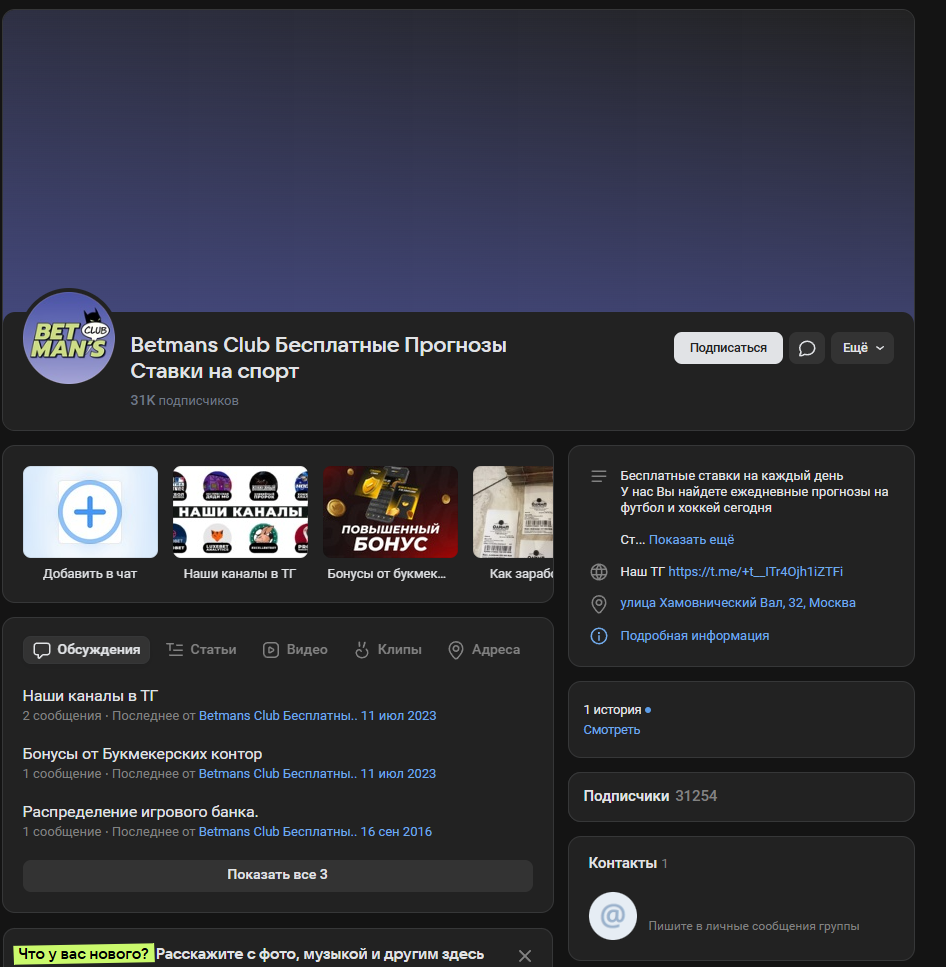Select the Обсуждения tab
946x967 pixels.
pos(86,649)
